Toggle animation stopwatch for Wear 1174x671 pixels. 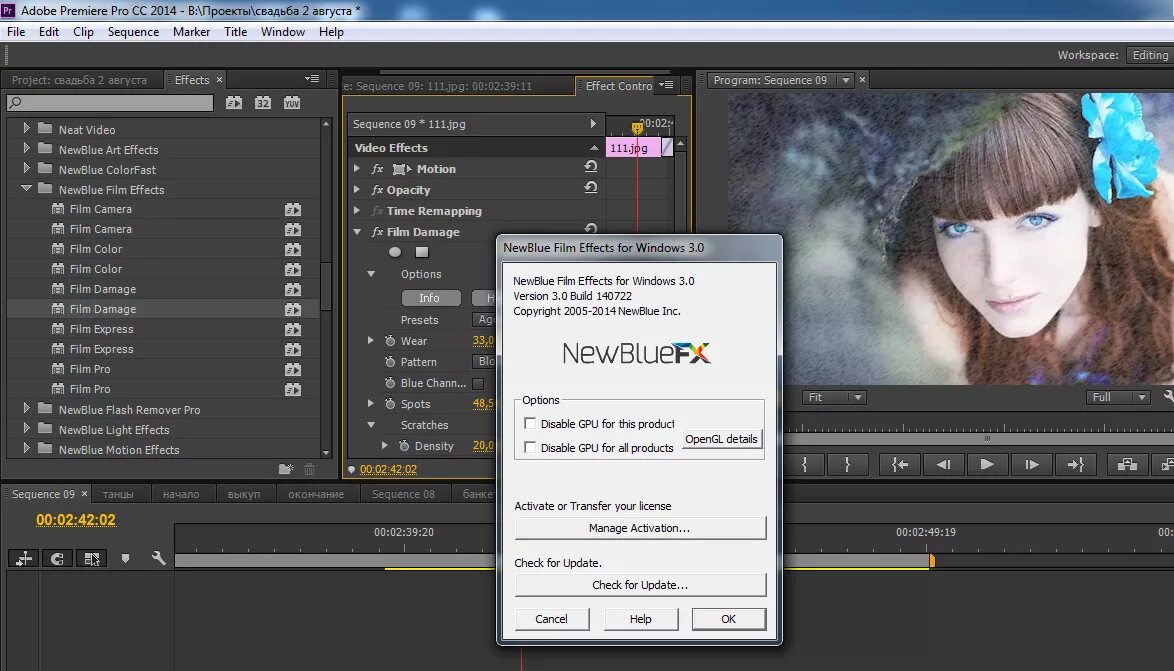[390, 341]
